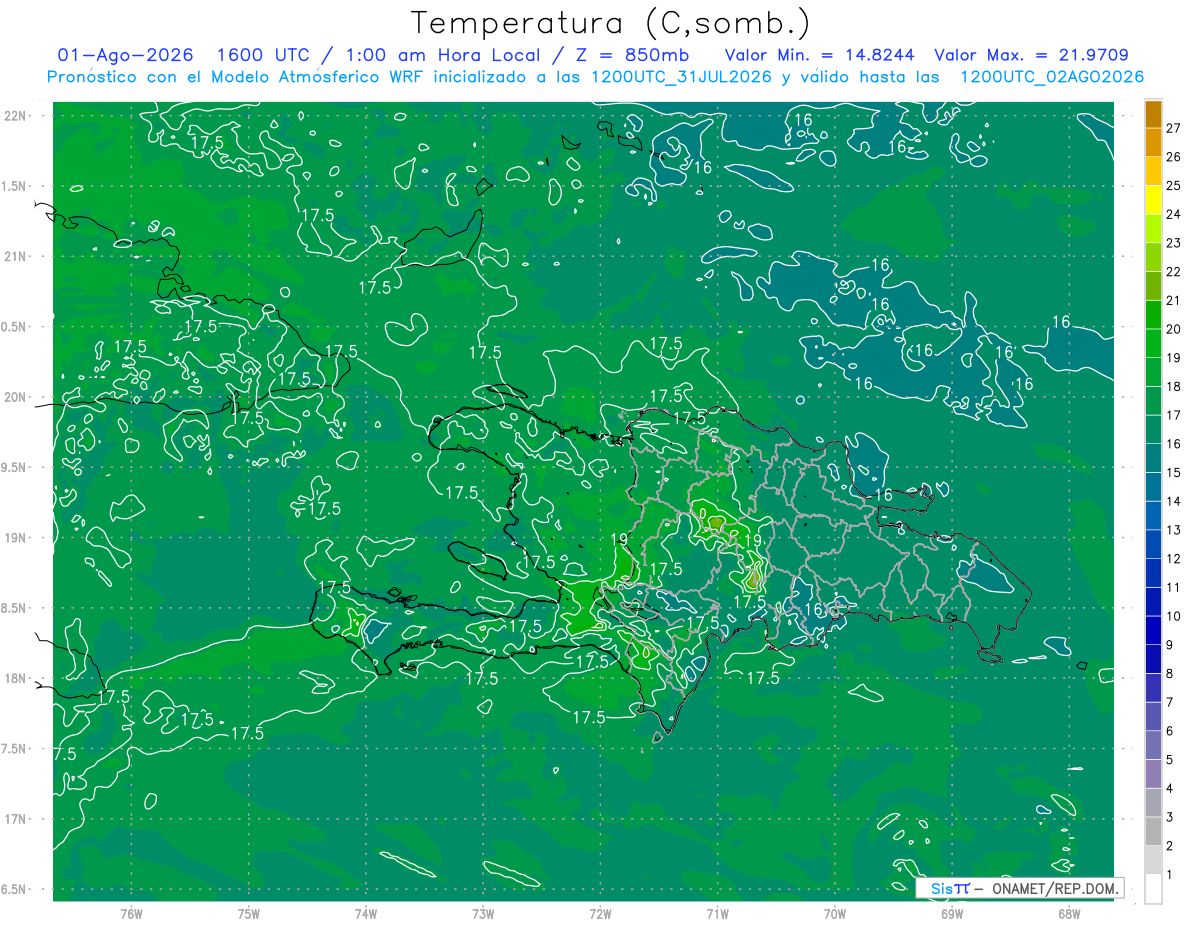The height and width of the screenshot is (927, 1200).
Task: Click the "20N" latitude axis label
Action: 16,397
